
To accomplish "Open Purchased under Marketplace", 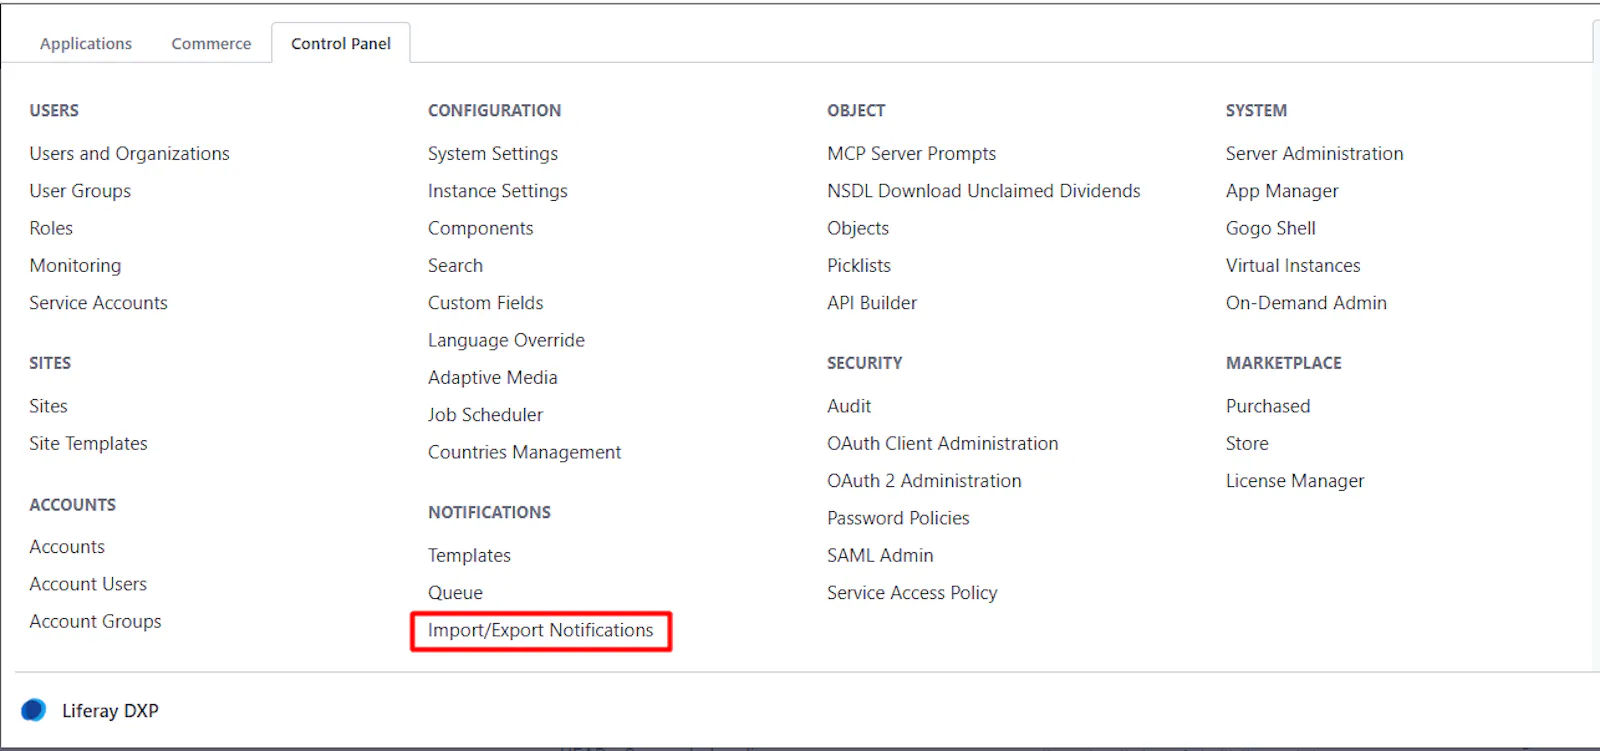I will pos(1268,406).
